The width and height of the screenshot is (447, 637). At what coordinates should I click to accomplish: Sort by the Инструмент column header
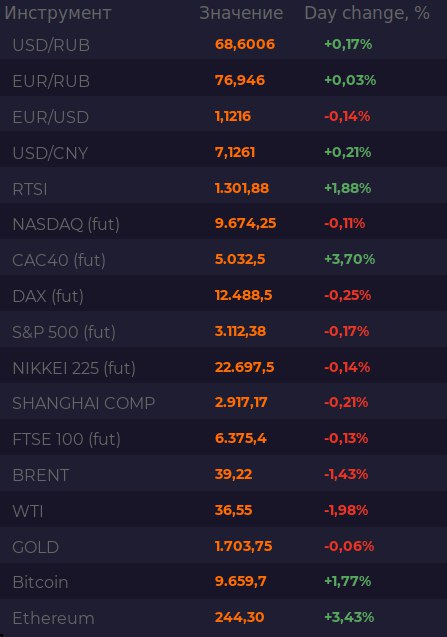point(57,13)
